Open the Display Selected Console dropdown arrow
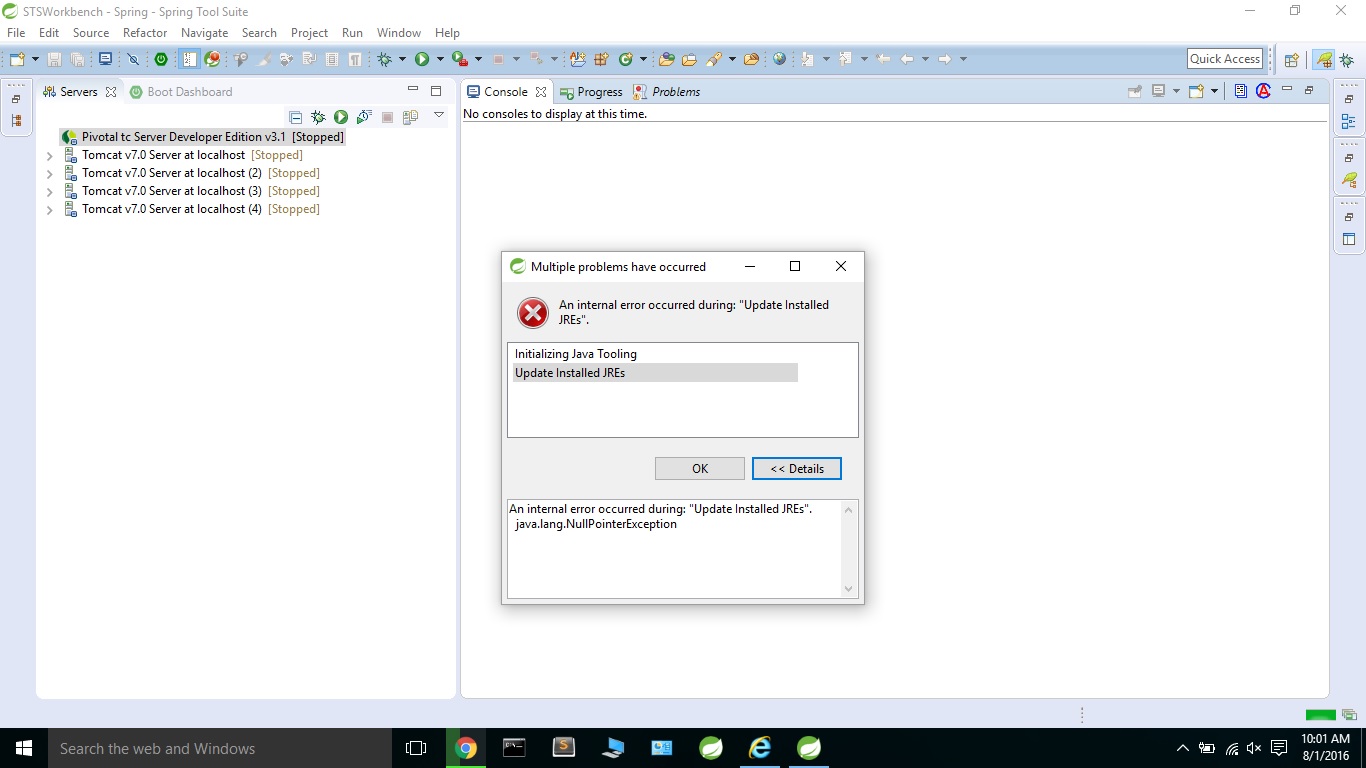The height and width of the screenshot is (768, 1366). pyautogui.click(x=1176, y=91)
